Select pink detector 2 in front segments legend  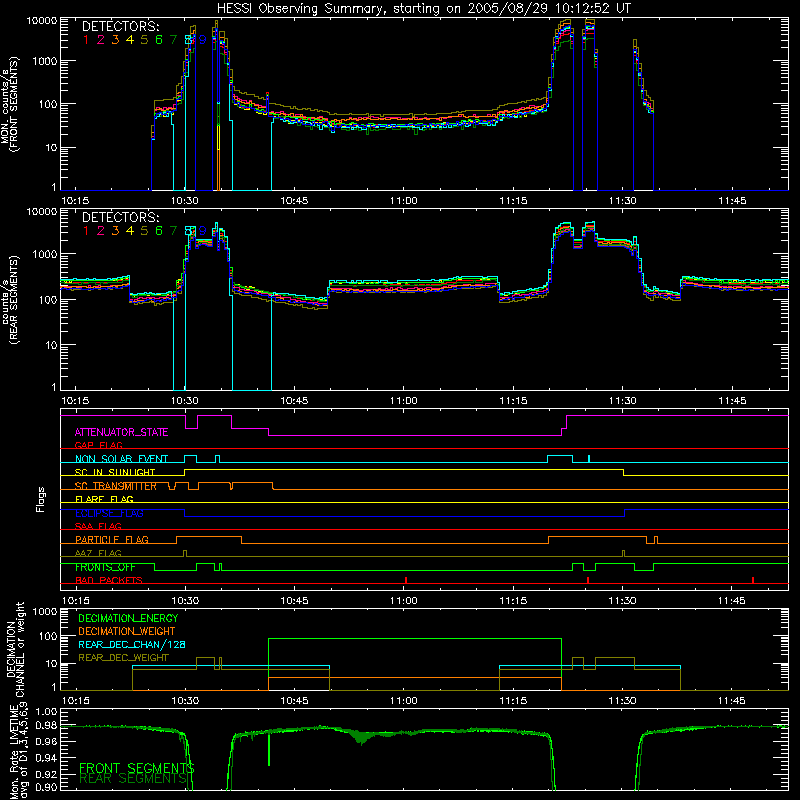coord(101,40)
